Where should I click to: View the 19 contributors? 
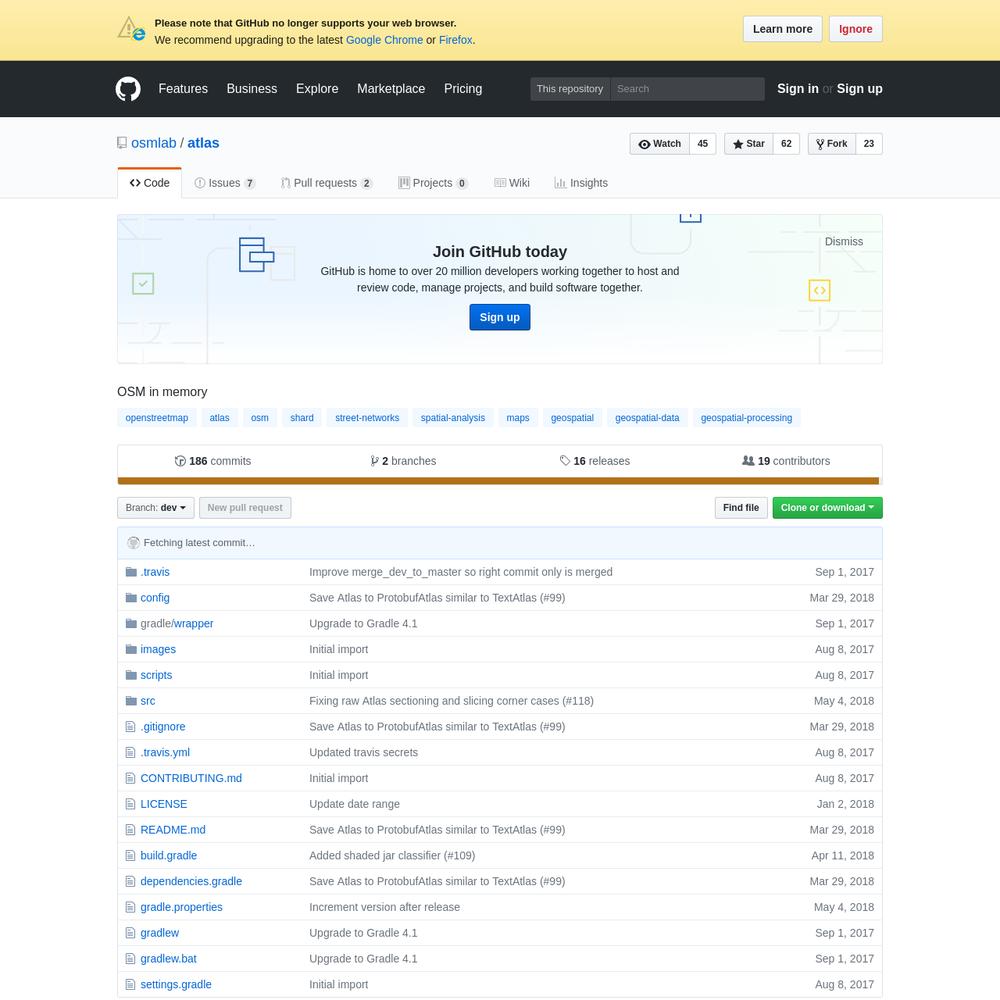coord(786,461)
